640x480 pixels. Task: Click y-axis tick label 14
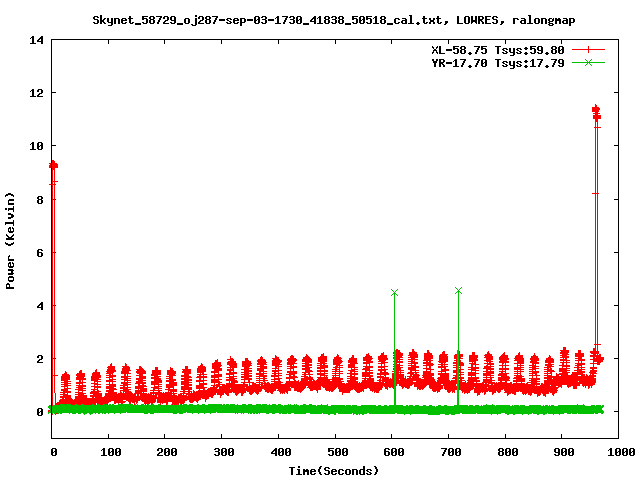[36, 40]
